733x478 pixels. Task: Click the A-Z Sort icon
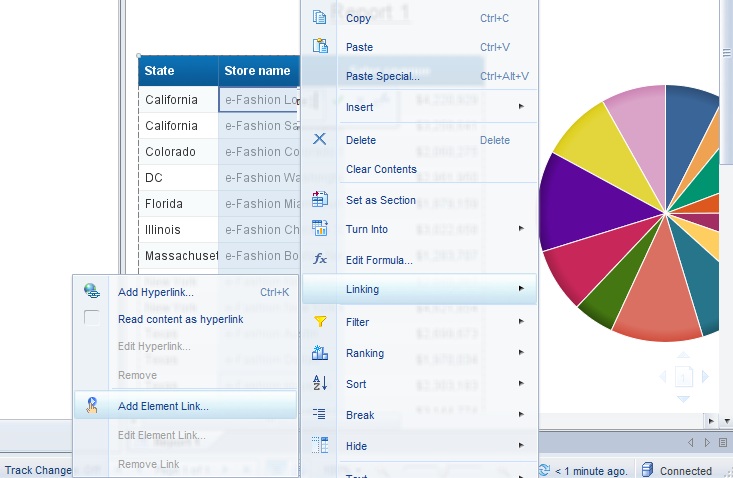[x=320, y=383]
